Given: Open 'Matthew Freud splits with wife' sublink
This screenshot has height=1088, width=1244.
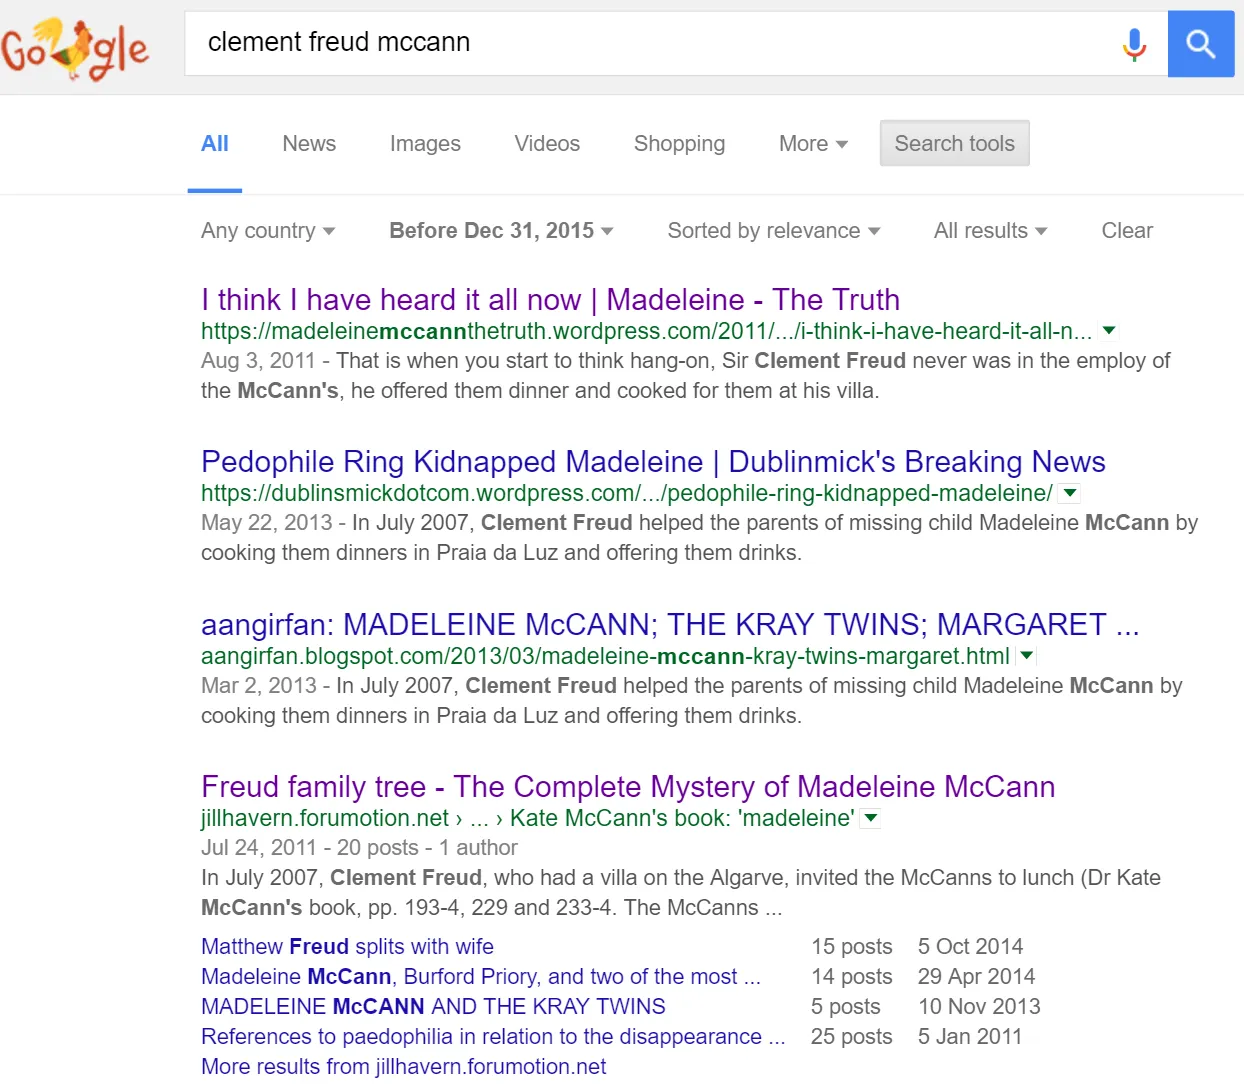Looking at the screenshot, I should 347,946.
